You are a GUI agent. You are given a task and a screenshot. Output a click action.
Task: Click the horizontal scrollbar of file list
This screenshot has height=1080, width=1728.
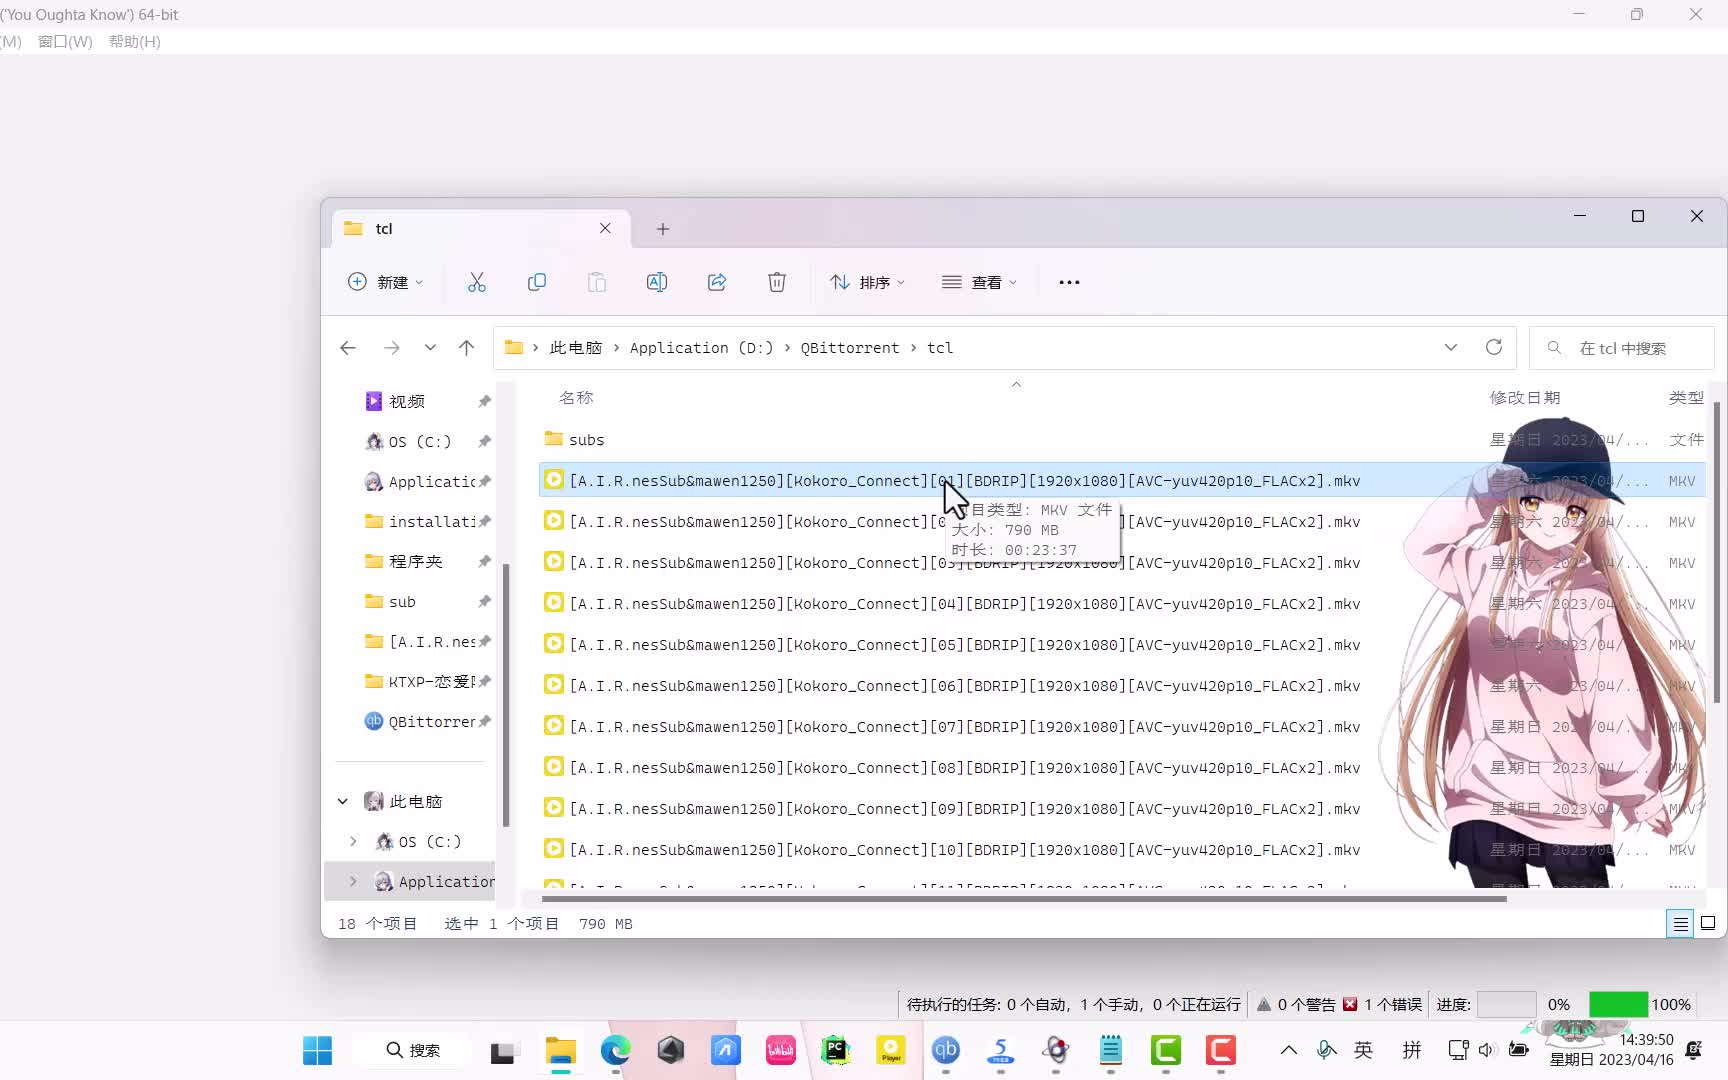pyautogui.click(x=1024, y=898)
